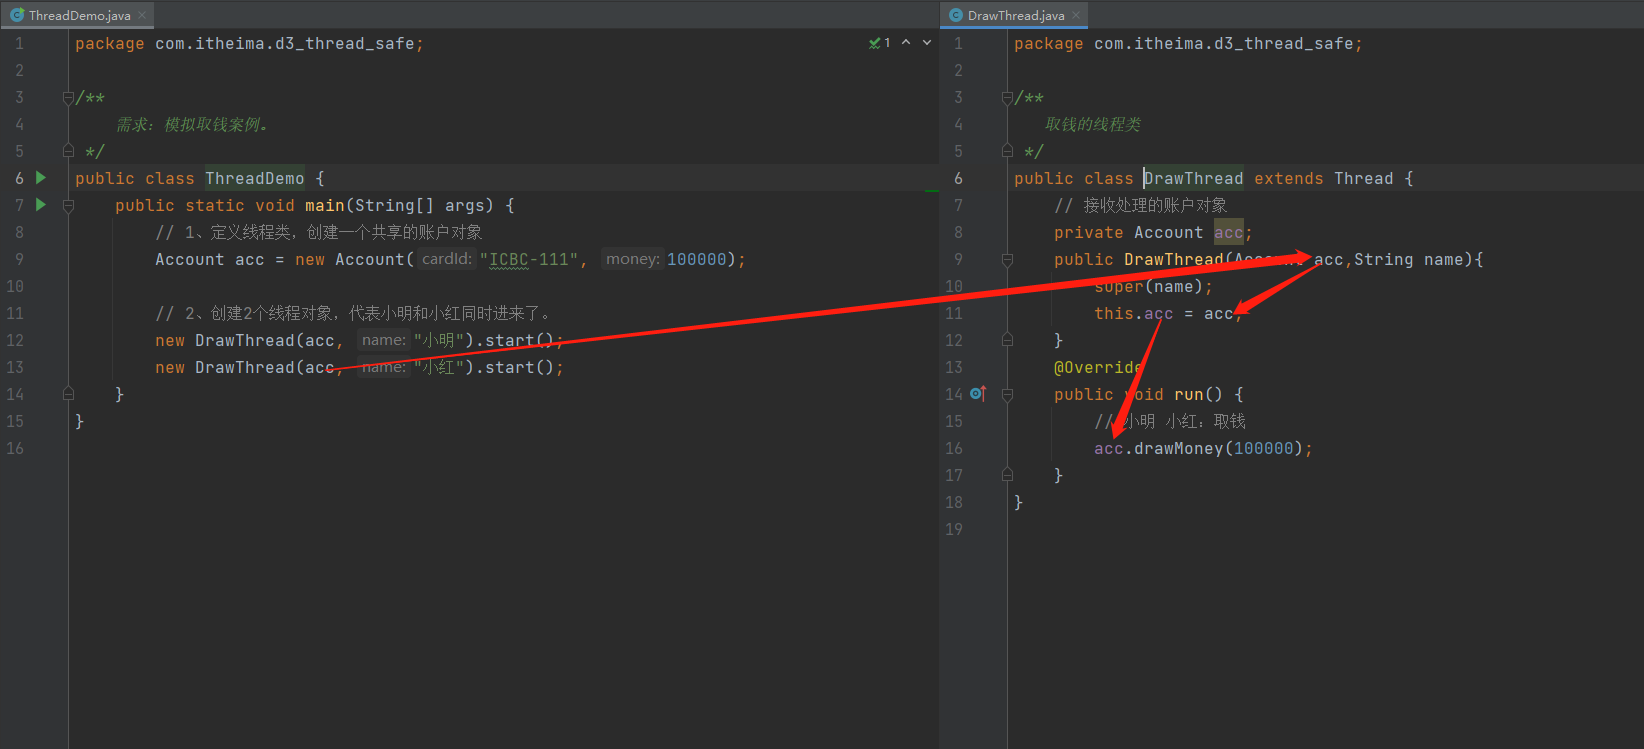
Task: Close the ThreadDemo.java tab
Action: (142, 15)
